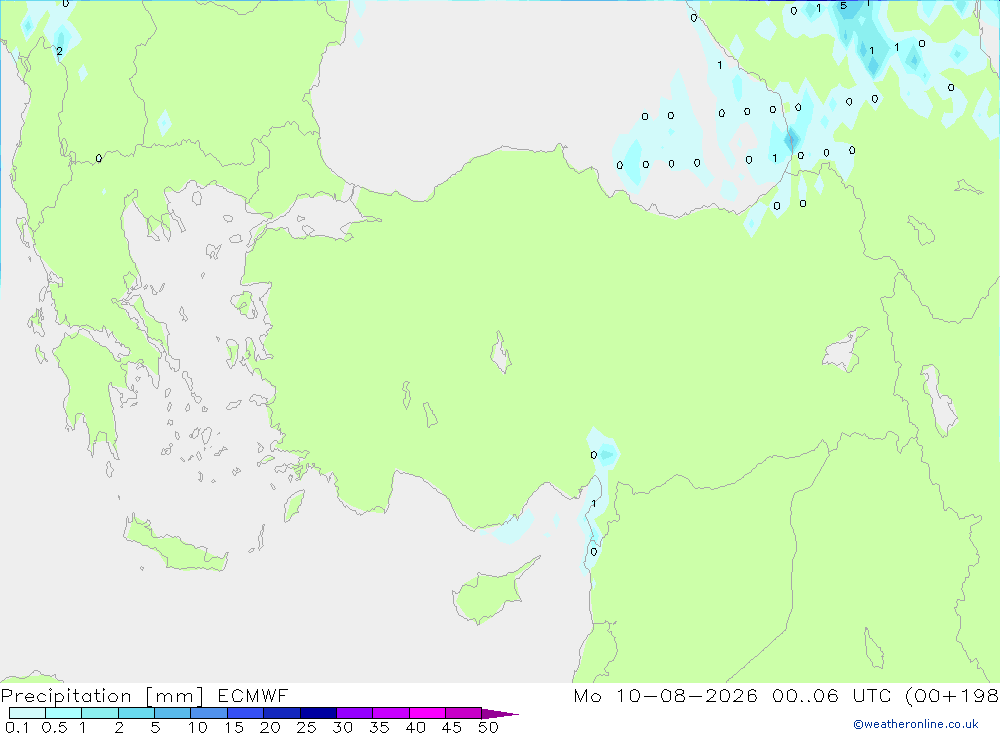The width and height of the screenshot is (1000, 733).
Task: Click the 25–30 mm navy legend swatch
Action: [318, 713]
